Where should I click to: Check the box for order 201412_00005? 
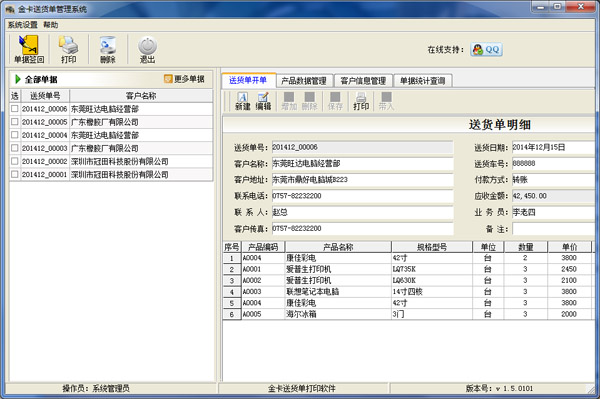pos(15,122)
